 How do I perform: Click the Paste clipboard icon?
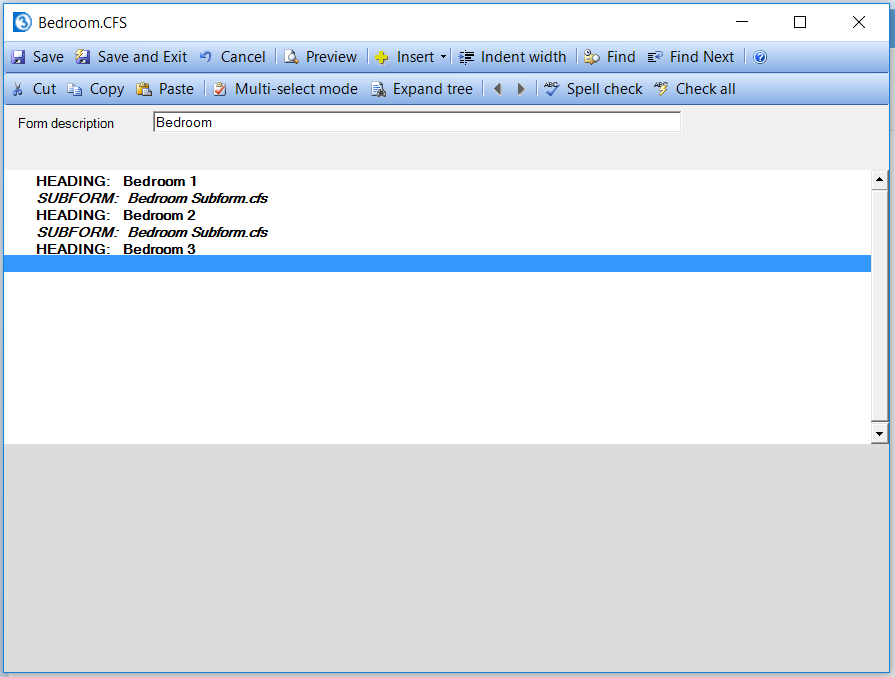(143, 89)
